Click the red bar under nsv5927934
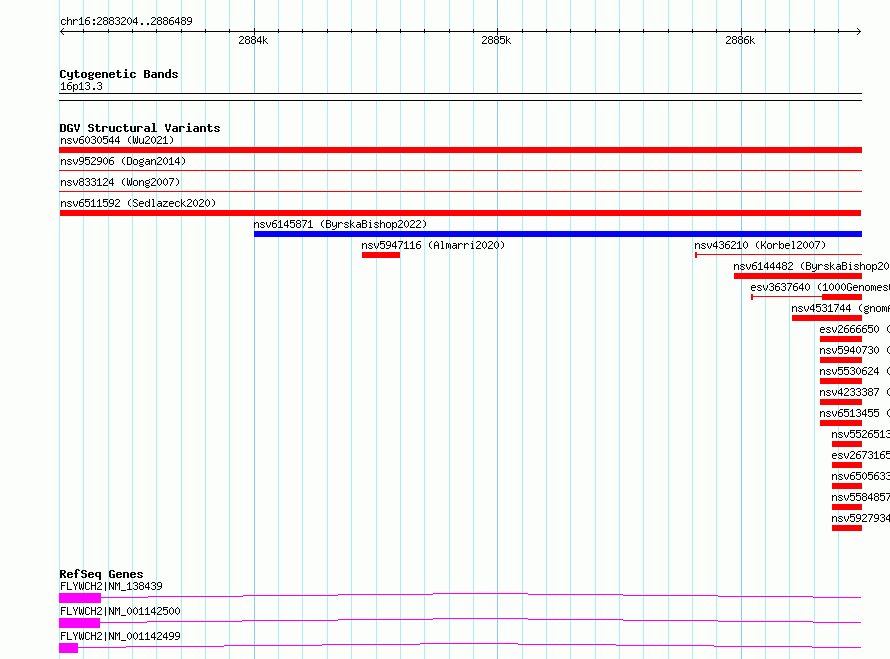 tap(847, 528)
